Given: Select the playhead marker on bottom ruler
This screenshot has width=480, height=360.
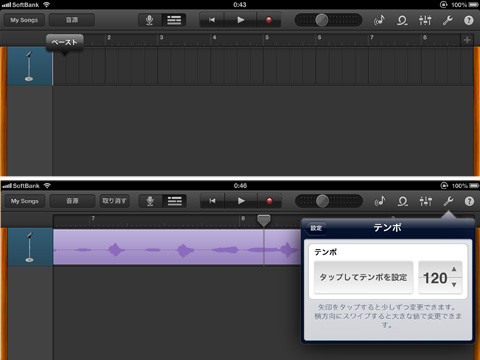Looking at the screenshot, I should point(264,221).
